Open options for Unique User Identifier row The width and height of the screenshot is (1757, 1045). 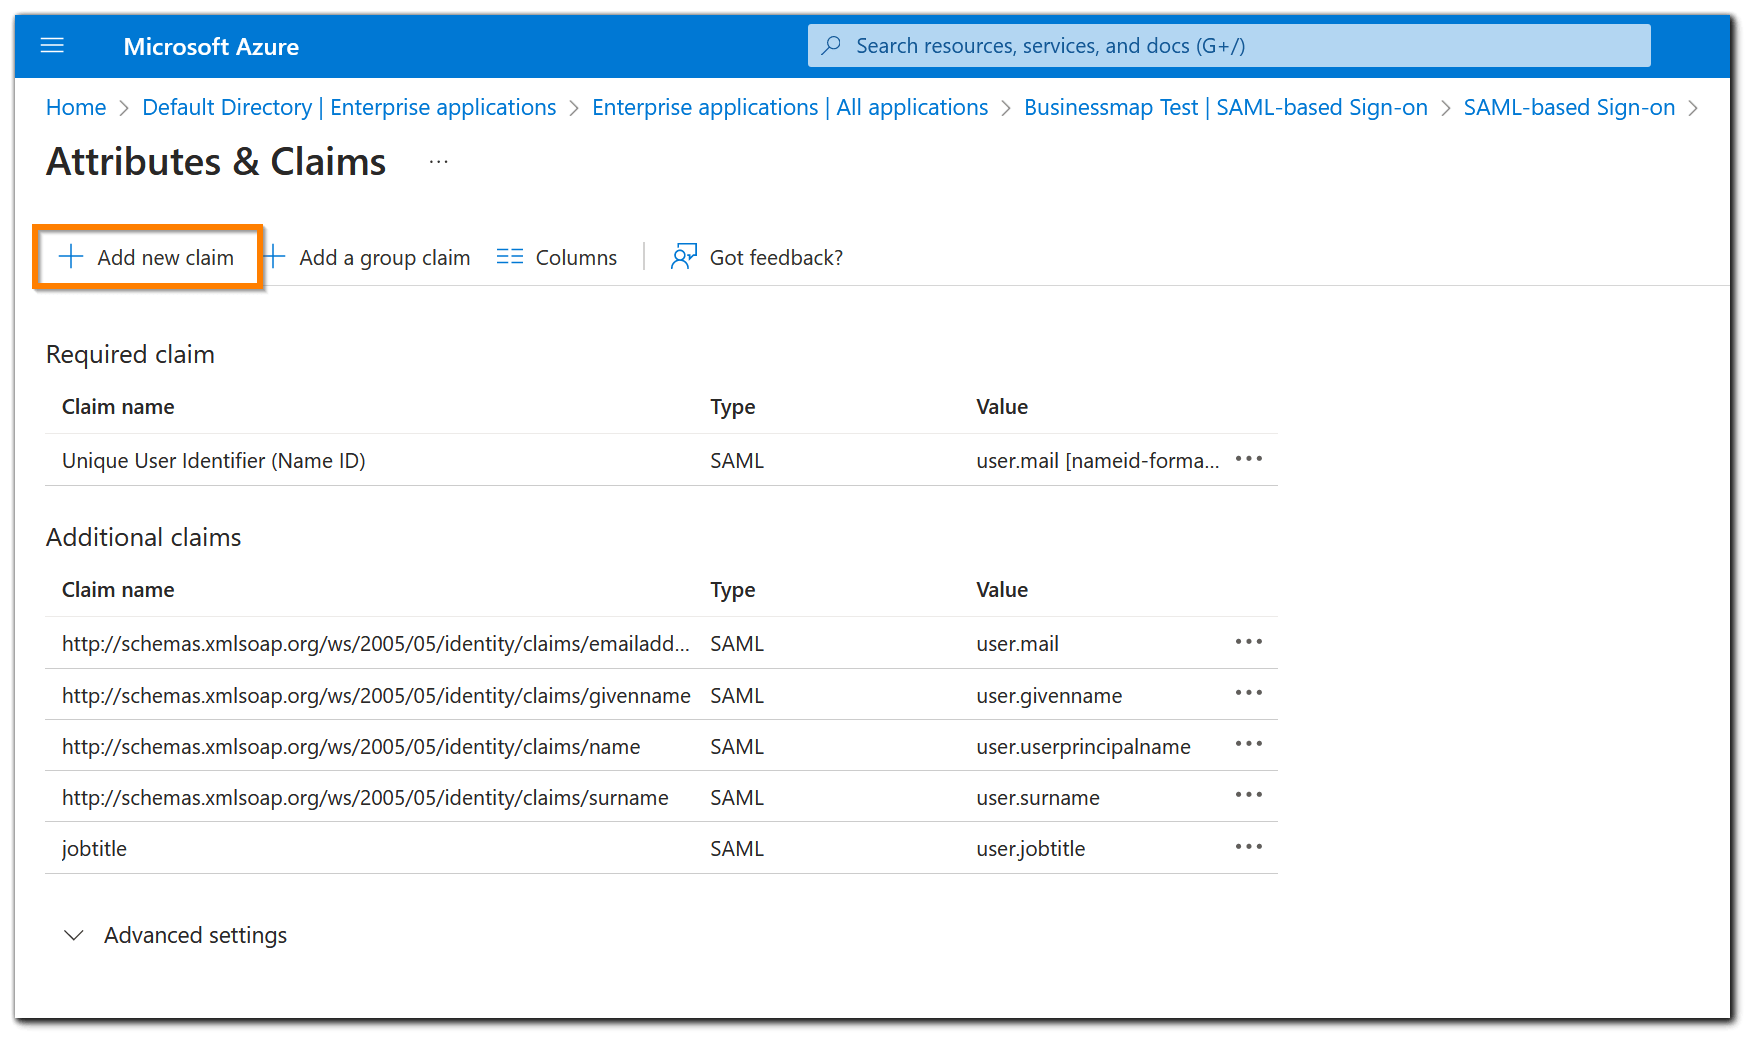[1249, 459]
